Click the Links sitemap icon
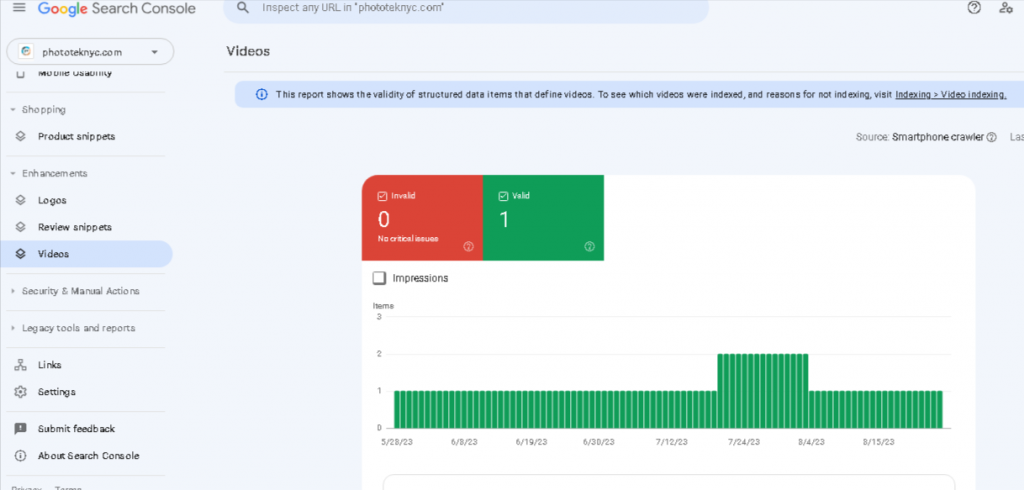 point(20,365)
